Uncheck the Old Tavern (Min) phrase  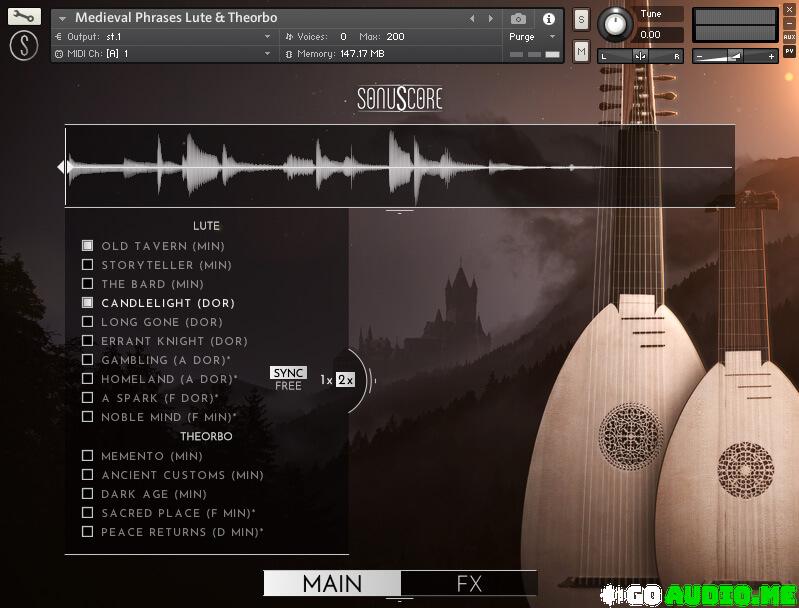pyautogui.click(x=88, y=246)
